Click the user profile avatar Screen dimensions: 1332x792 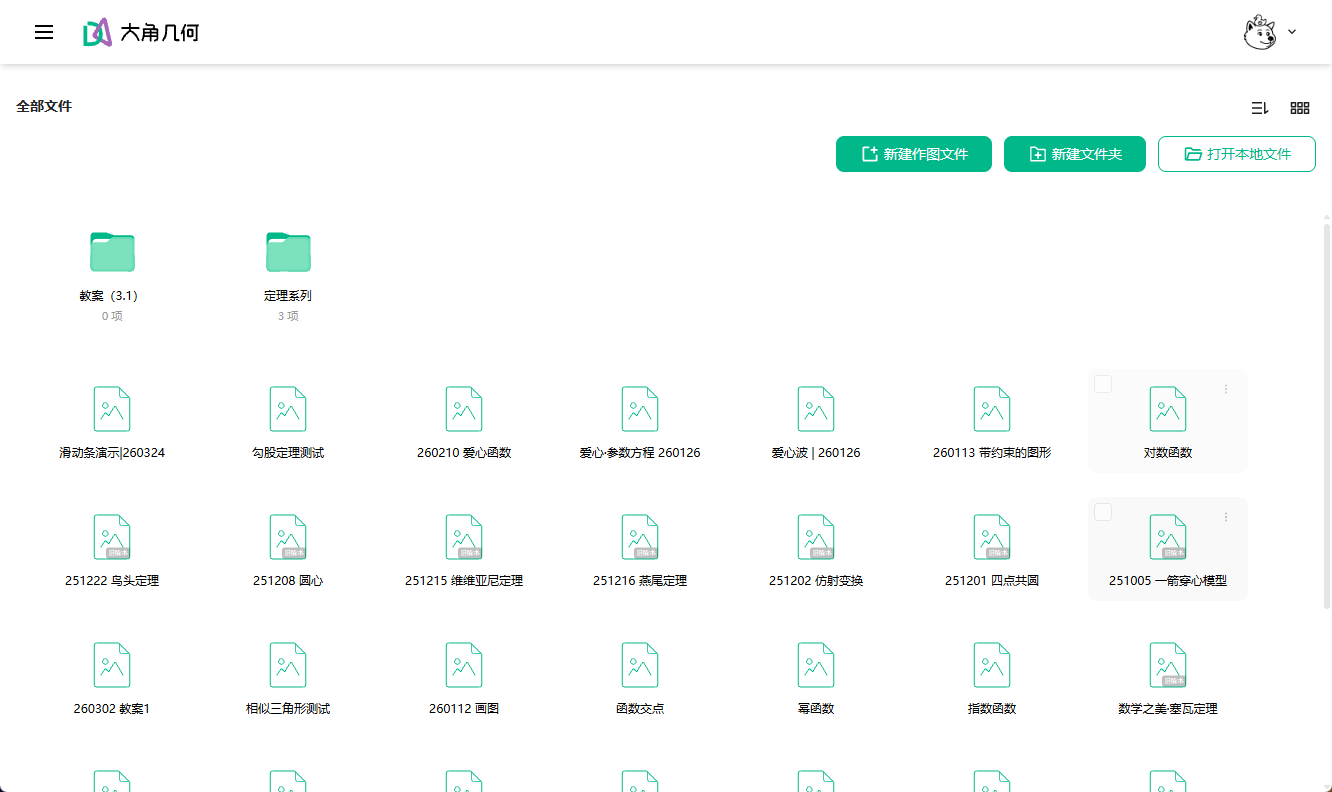pyautogui.click(x=1259, y=32)
